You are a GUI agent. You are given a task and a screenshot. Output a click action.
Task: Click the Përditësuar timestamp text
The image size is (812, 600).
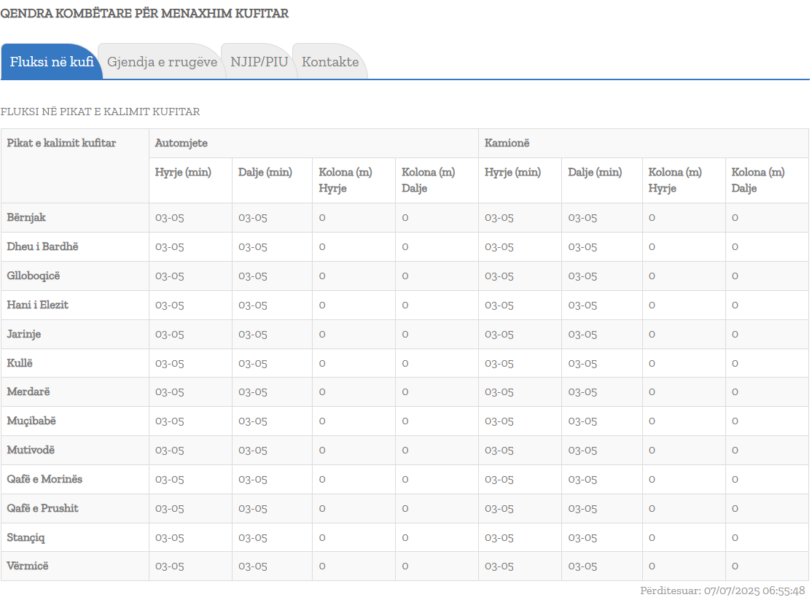tap(722, 591)
